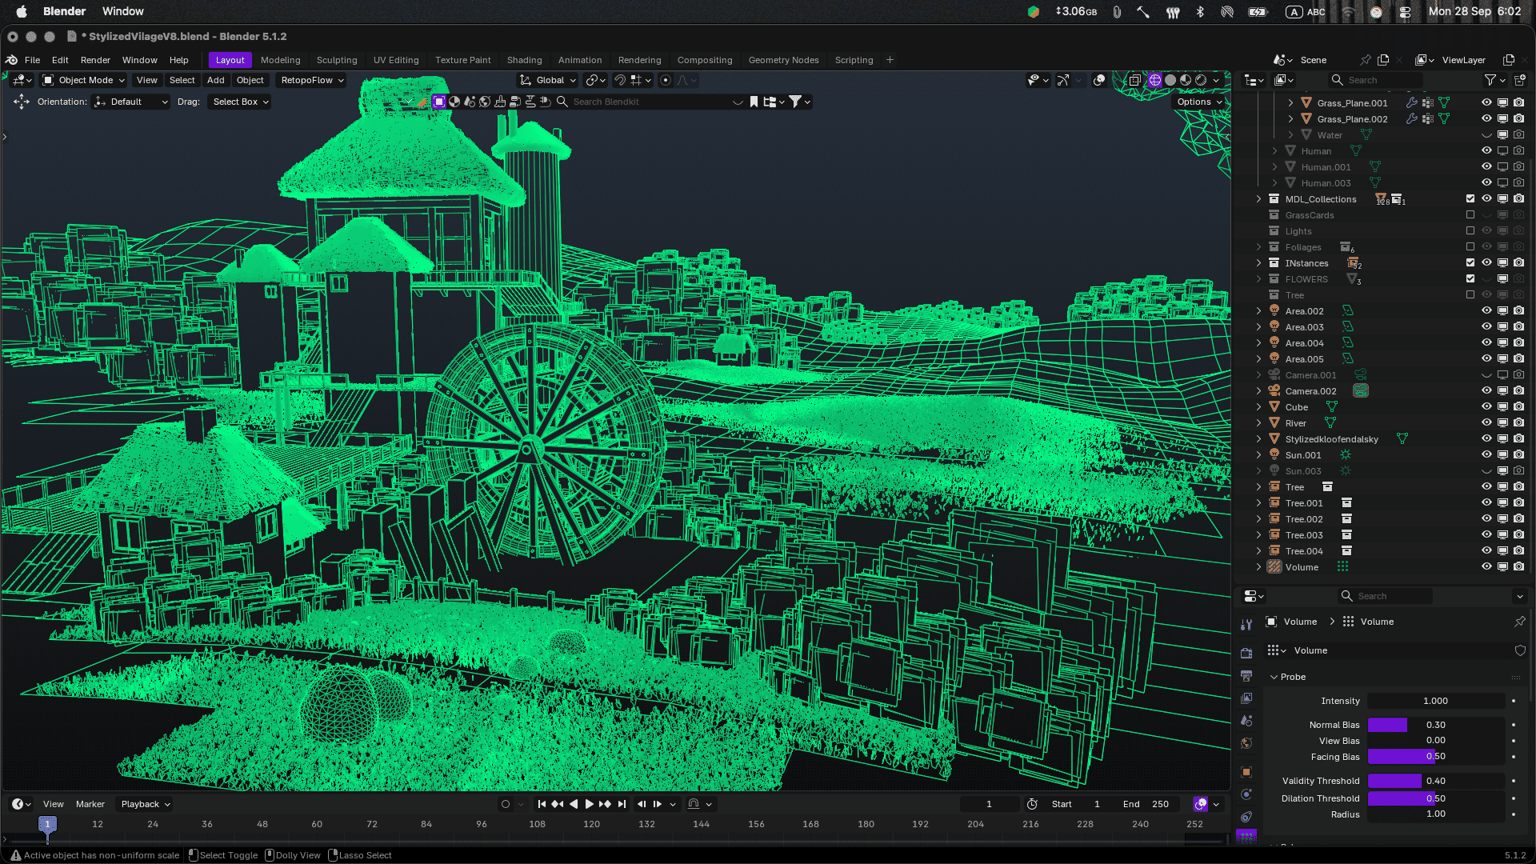
Task: Open the Physics properties tab
Action: pos(1246,795)
